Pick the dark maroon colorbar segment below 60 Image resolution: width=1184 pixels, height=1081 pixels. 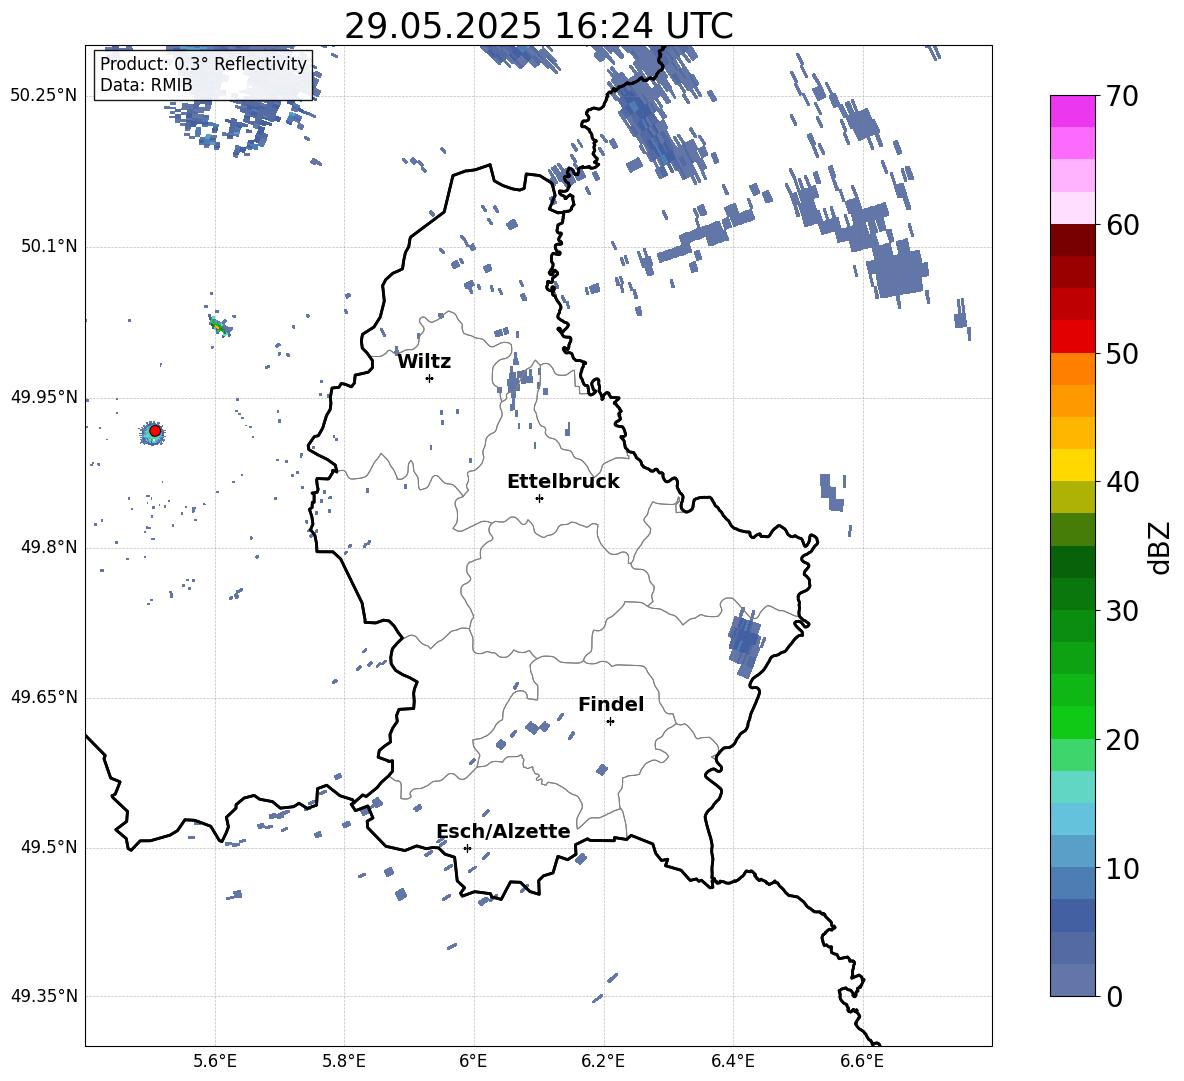1073,240
